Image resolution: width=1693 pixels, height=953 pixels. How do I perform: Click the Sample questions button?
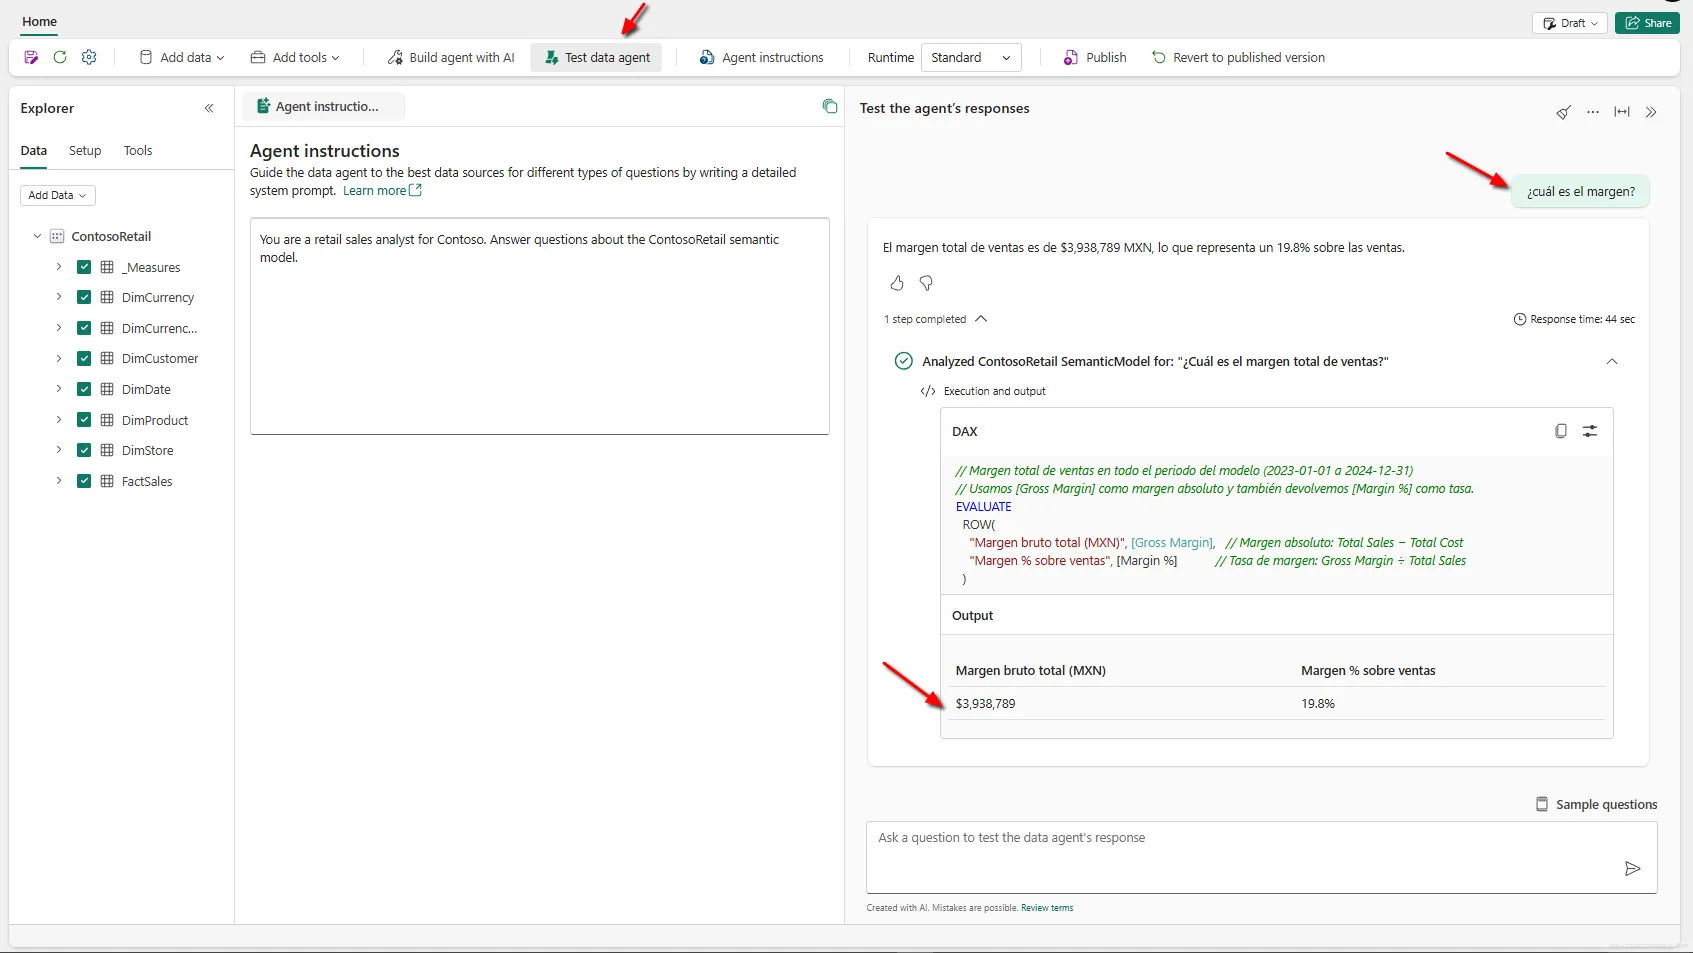coord(1596,804)
